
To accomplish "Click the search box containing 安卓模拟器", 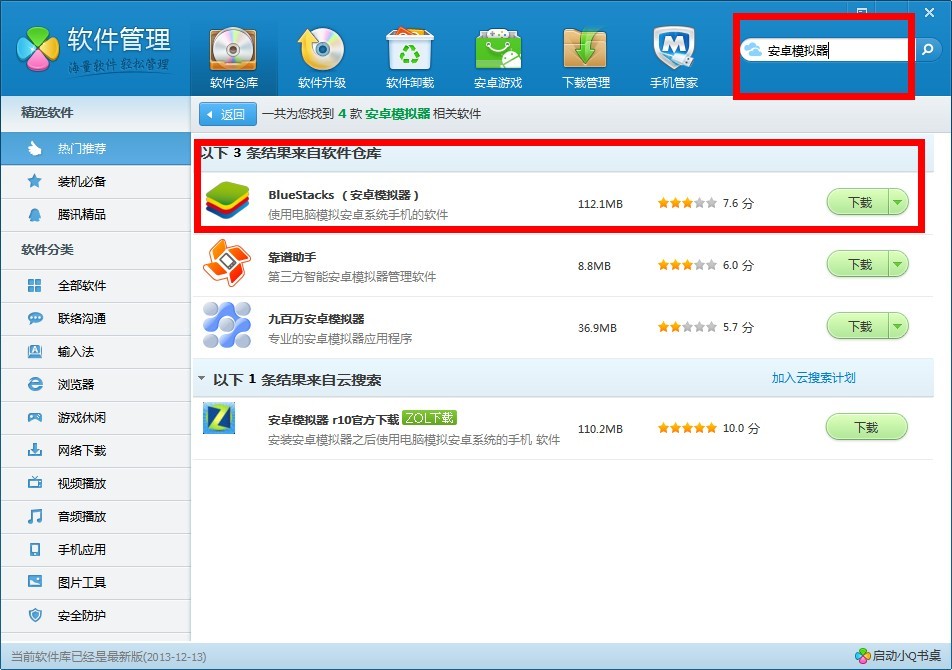I will [x=826, y=50].
